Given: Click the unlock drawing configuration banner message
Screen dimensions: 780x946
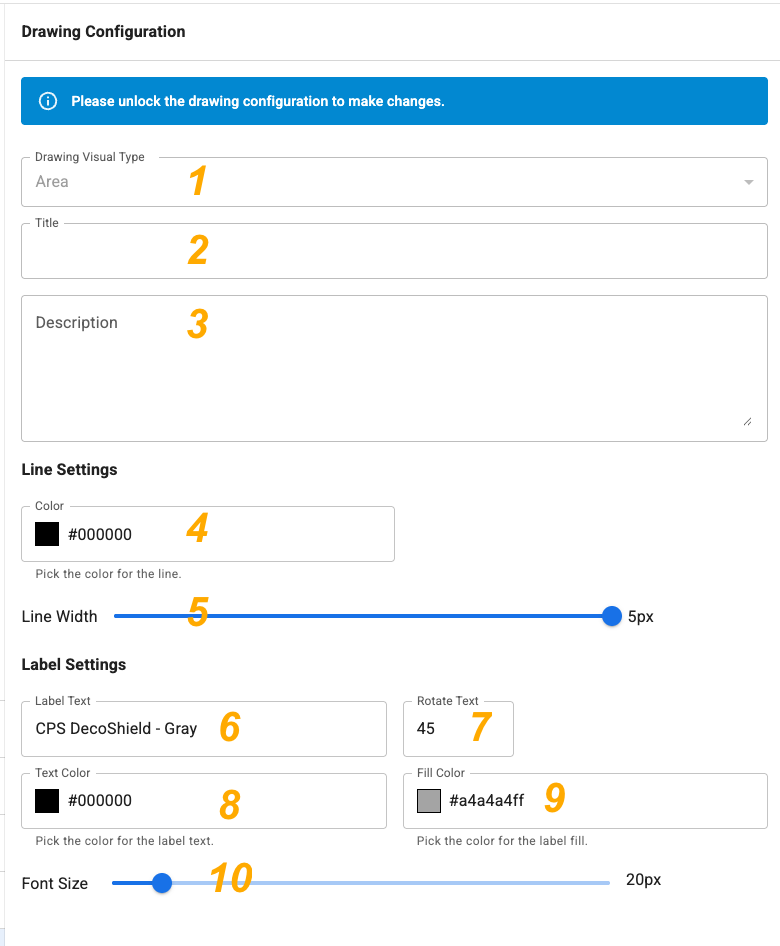Looking at the screenshot, I should (258, 101).
